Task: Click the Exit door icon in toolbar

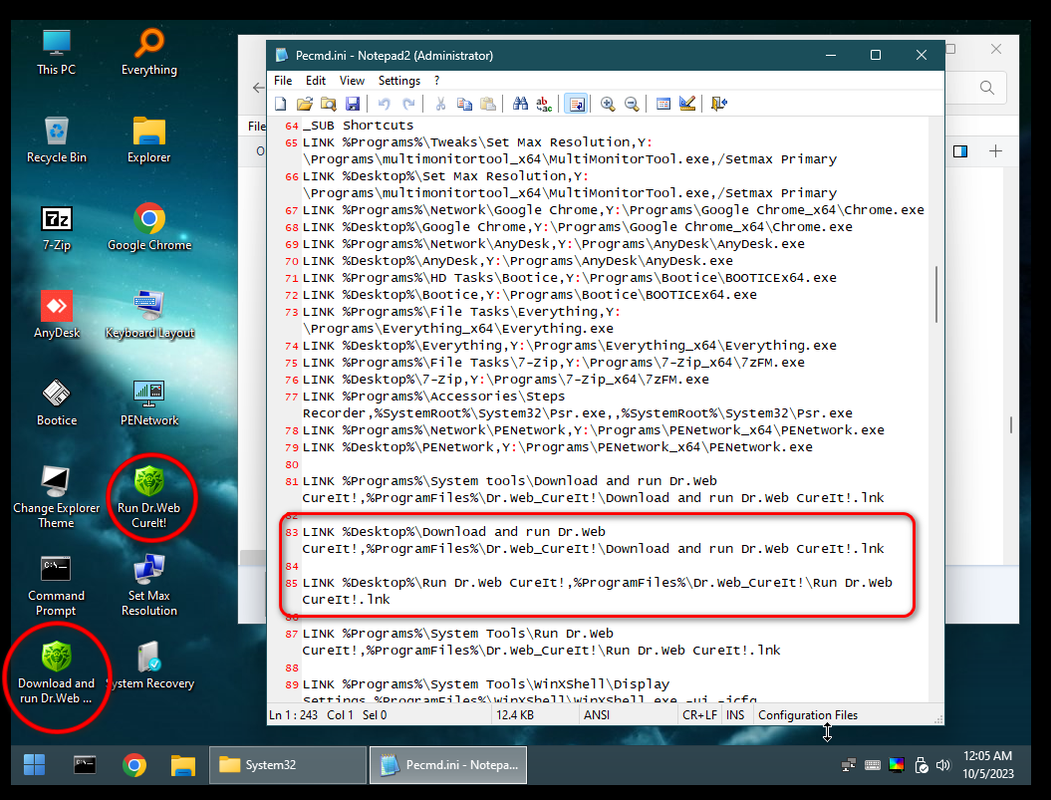Action: point(719,104)
